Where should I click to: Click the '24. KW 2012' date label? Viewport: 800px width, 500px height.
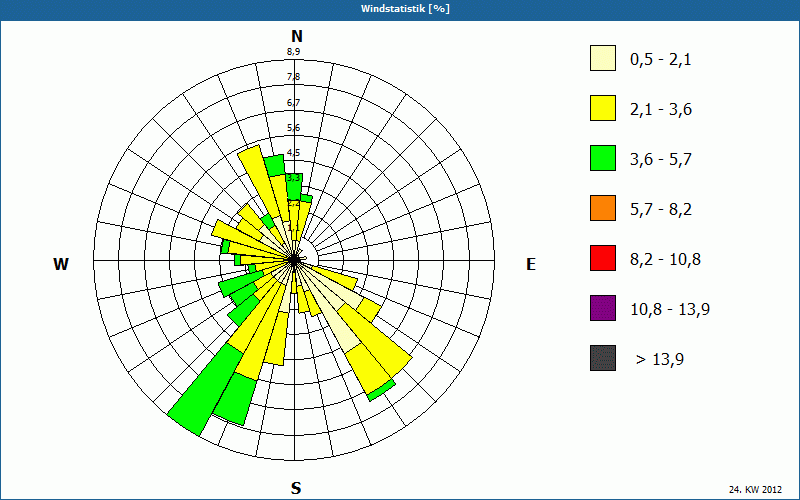tap(756, 489)
